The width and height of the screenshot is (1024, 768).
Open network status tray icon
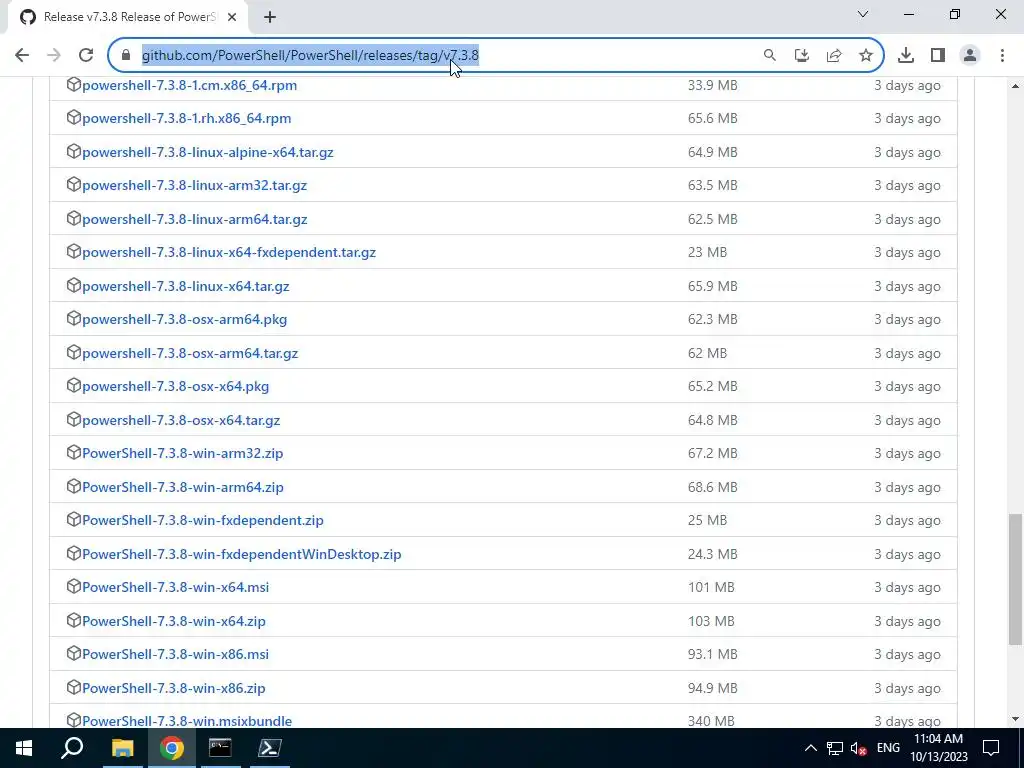(x=835, y=748)
